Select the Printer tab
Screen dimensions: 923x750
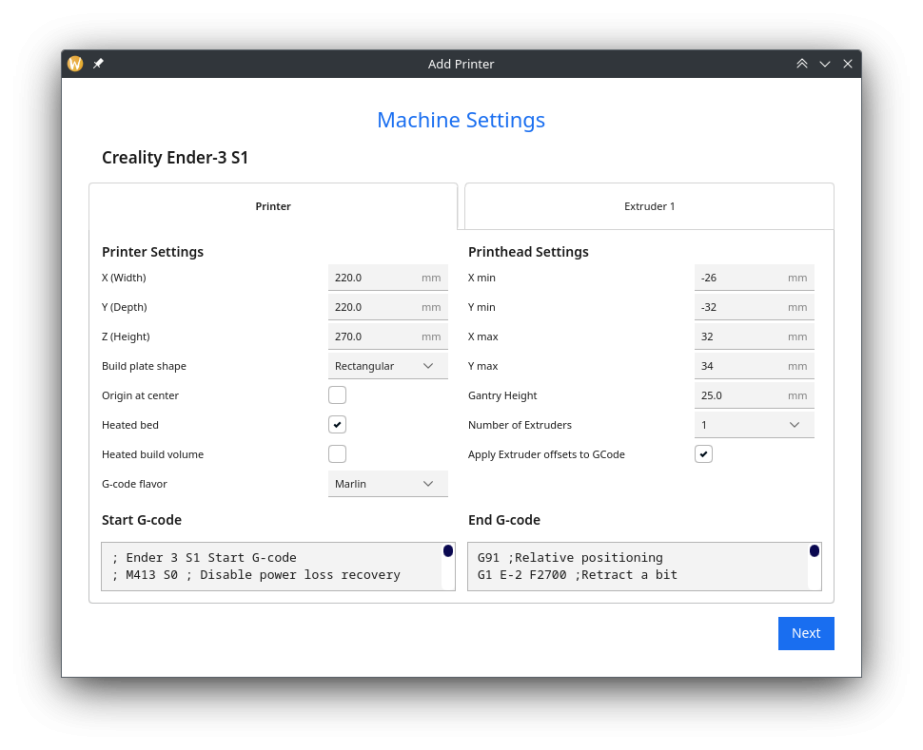coord(273,206)
